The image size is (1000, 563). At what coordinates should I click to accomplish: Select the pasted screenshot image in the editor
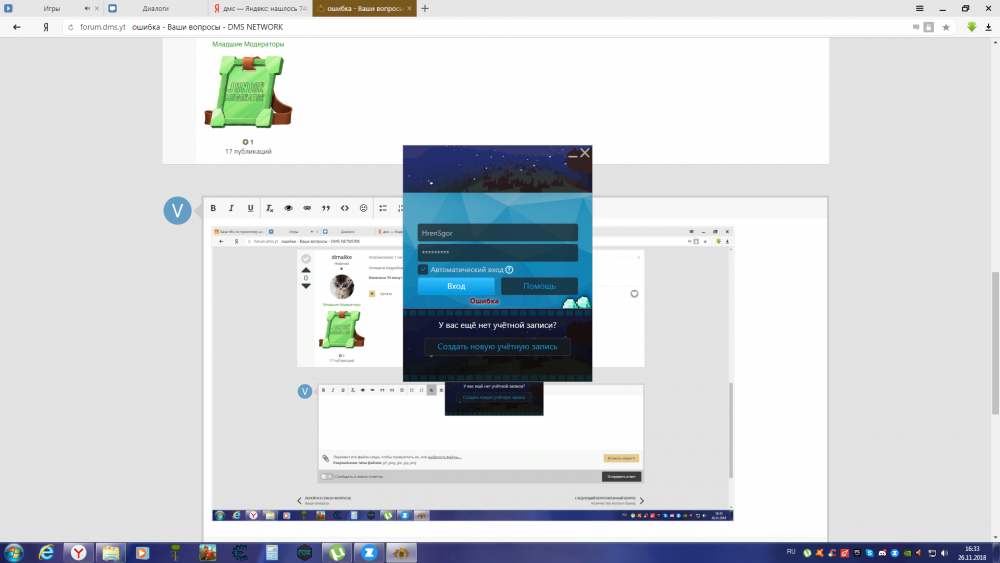click(x=473, y=374)
